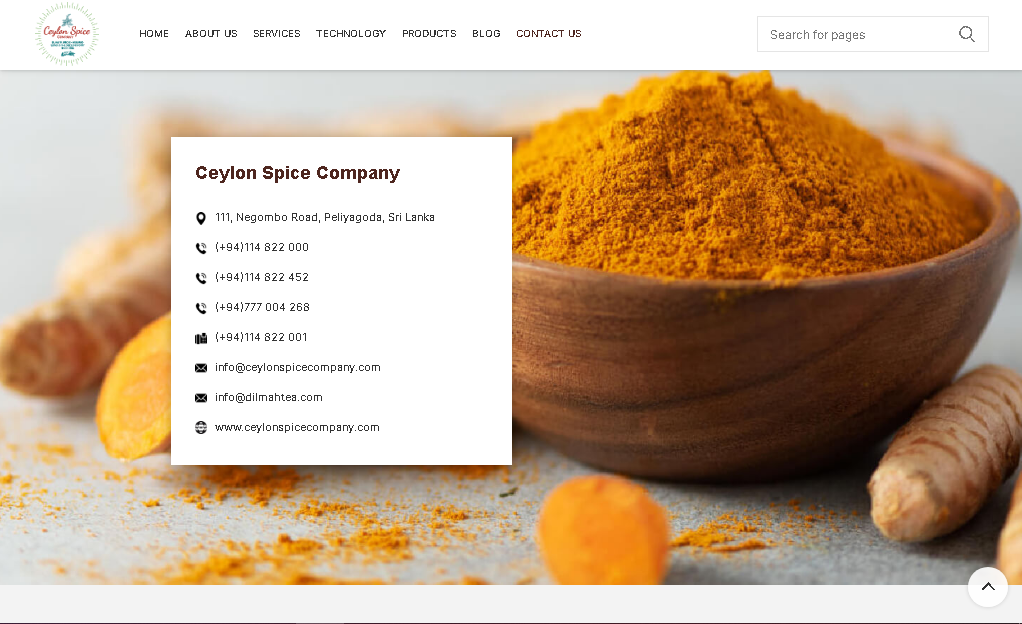Open the About Us page

211,33
